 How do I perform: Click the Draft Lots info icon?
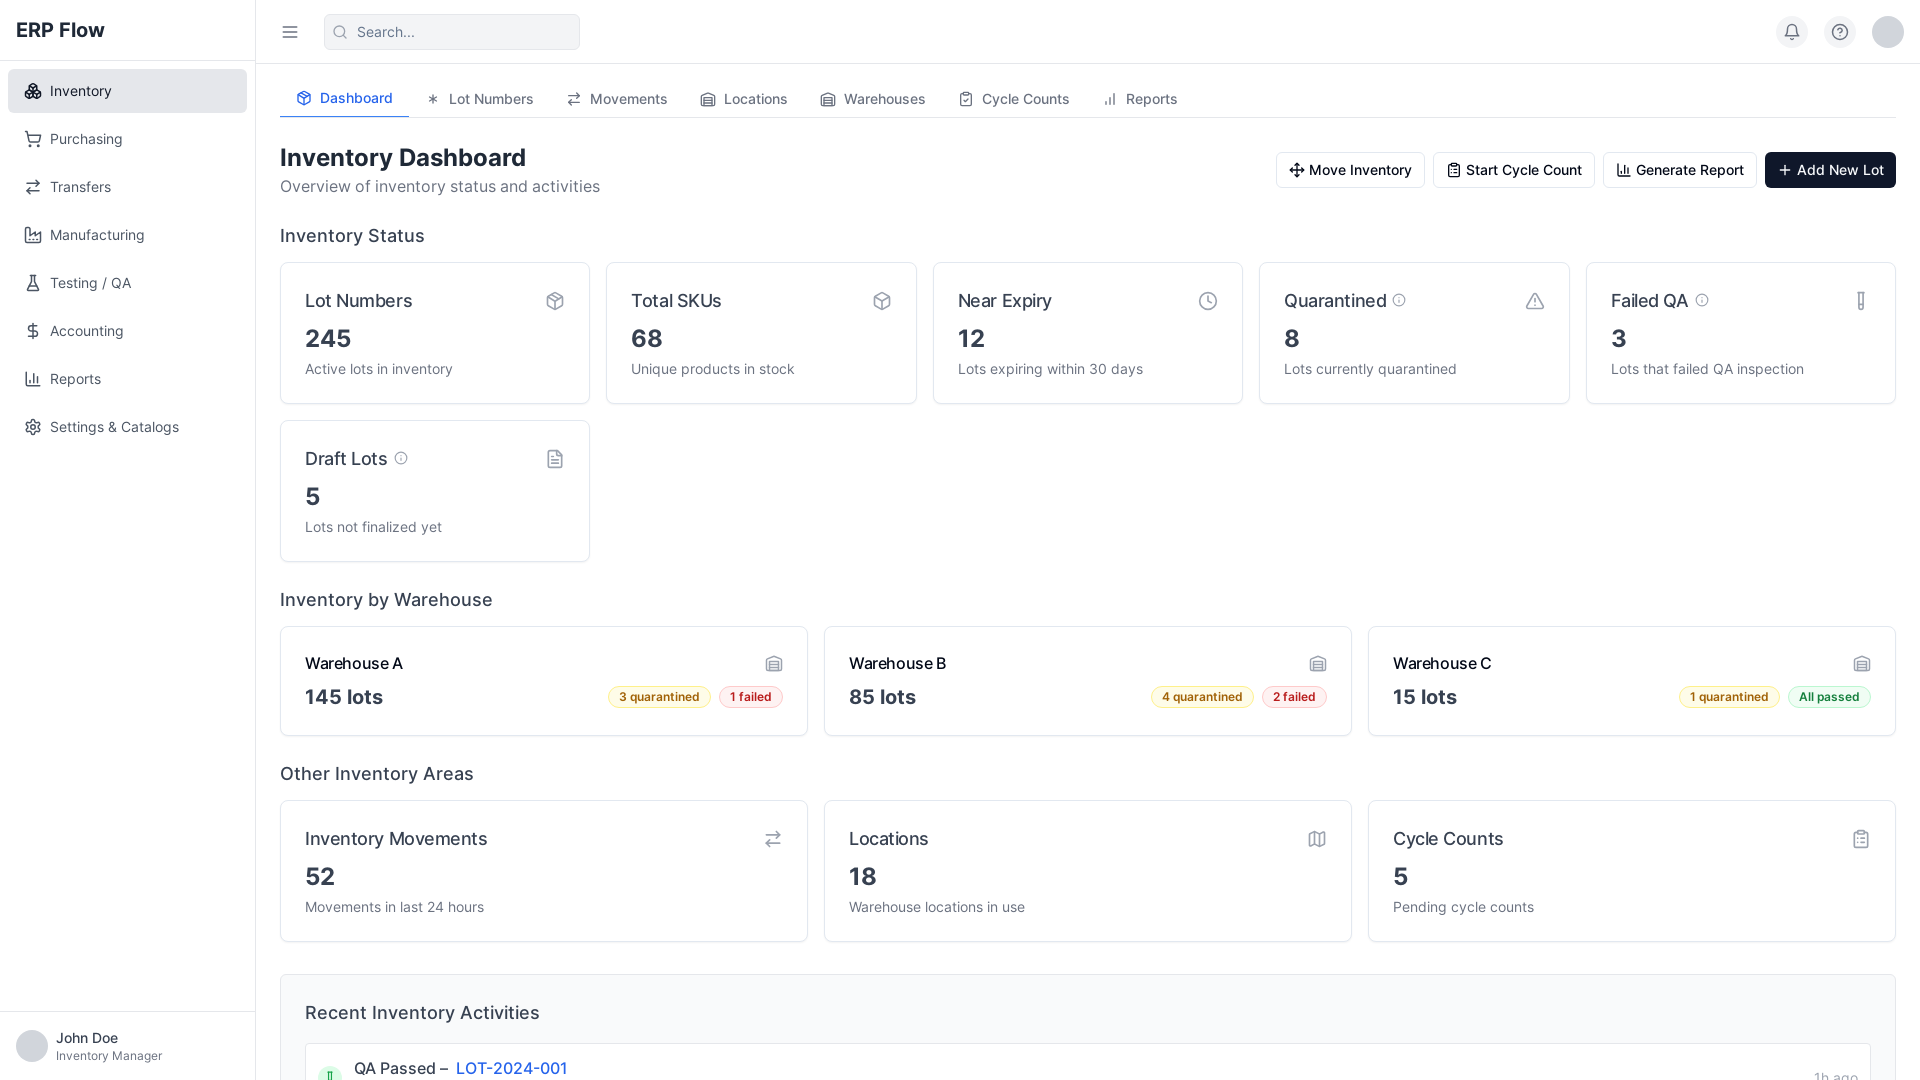pyautogui.click(x=401, y=458)
